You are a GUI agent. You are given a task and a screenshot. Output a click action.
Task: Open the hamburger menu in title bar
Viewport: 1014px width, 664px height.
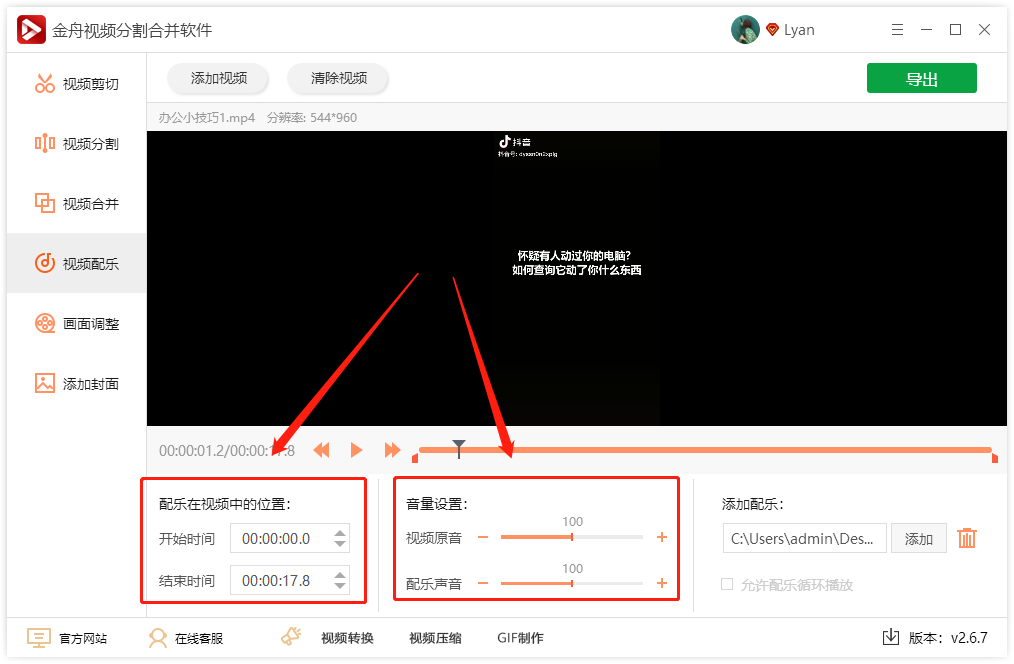click(897, 30)
